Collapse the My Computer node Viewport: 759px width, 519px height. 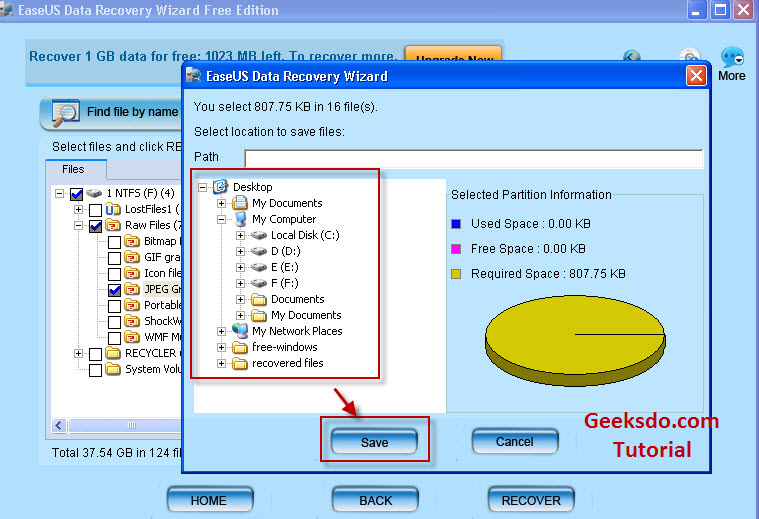point(221,219)
